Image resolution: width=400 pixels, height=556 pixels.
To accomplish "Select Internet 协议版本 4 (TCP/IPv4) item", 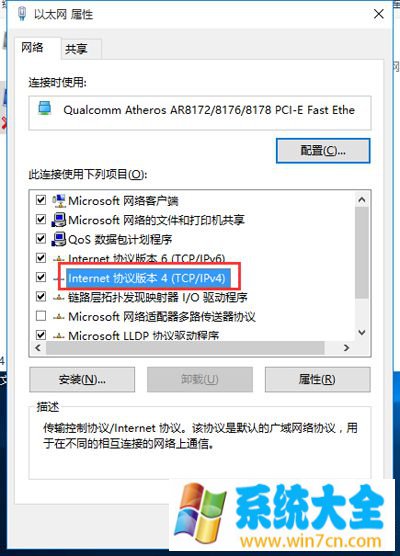I will [x=146, y=278].
